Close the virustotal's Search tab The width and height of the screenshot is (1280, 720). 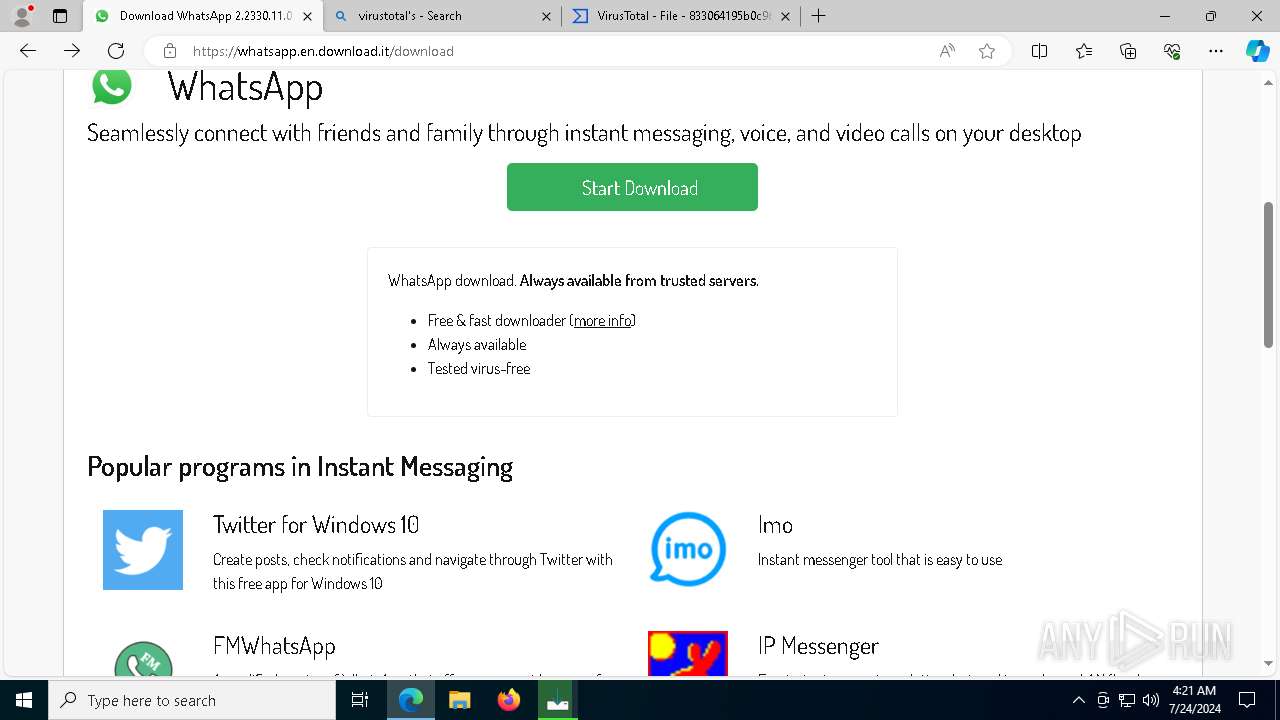tap(546, 16)
